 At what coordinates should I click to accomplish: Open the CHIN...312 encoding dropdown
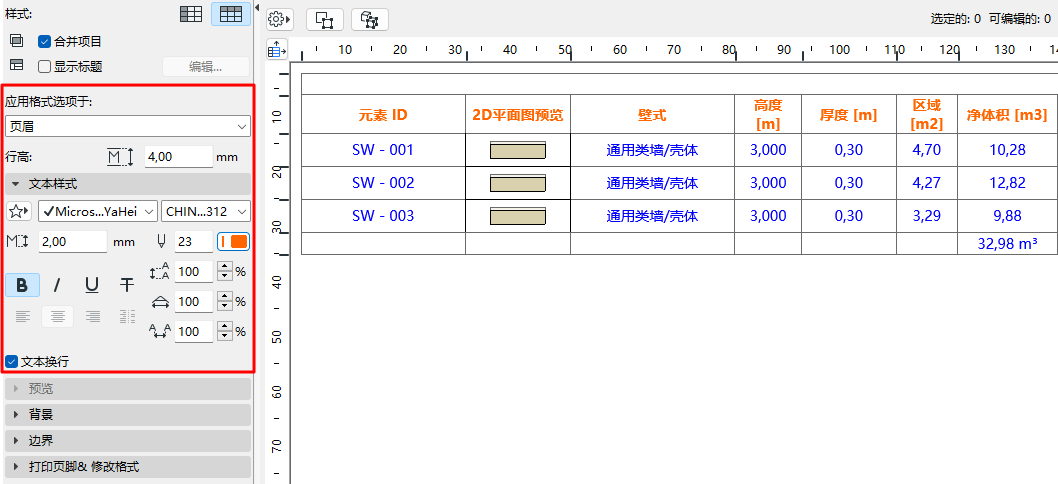[x=206, y=211]
